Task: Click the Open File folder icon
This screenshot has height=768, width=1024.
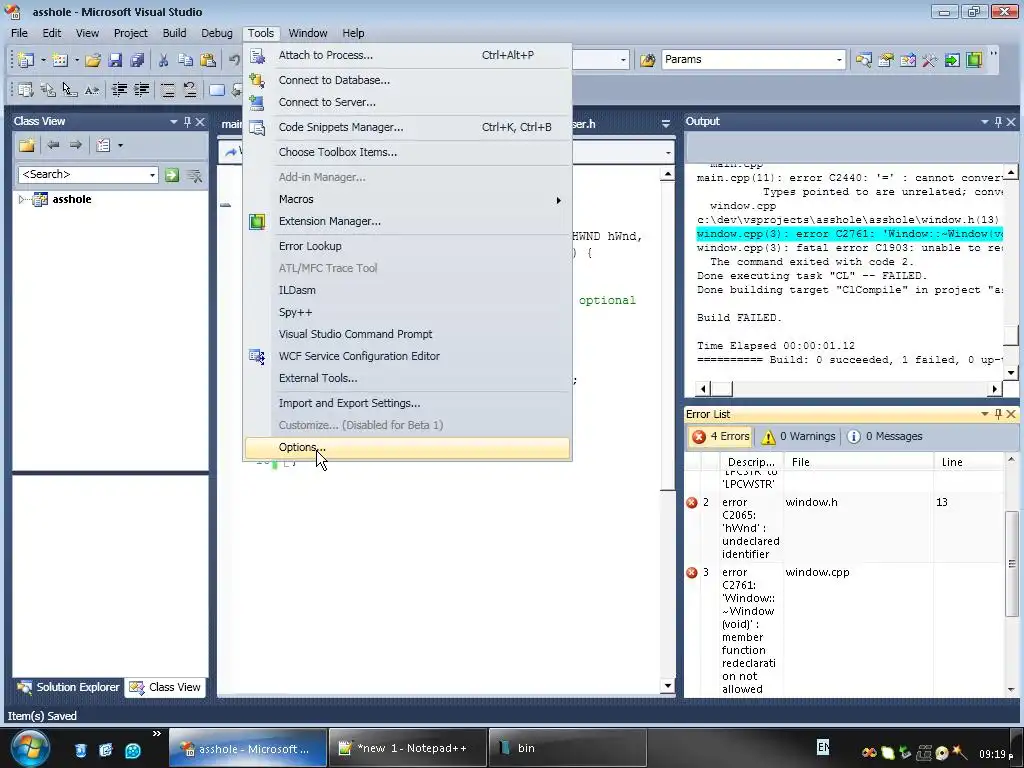Action: coord(93,60)
